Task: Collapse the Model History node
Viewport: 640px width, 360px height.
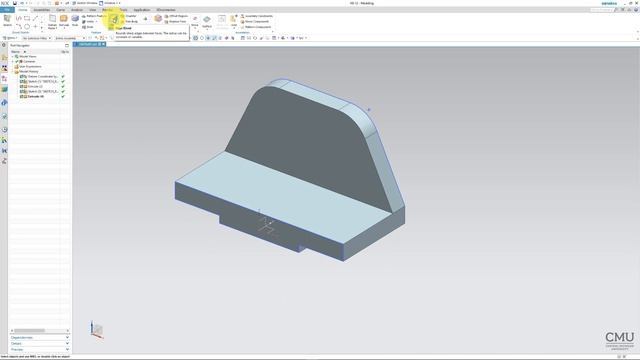Action: tap(12, 71)
